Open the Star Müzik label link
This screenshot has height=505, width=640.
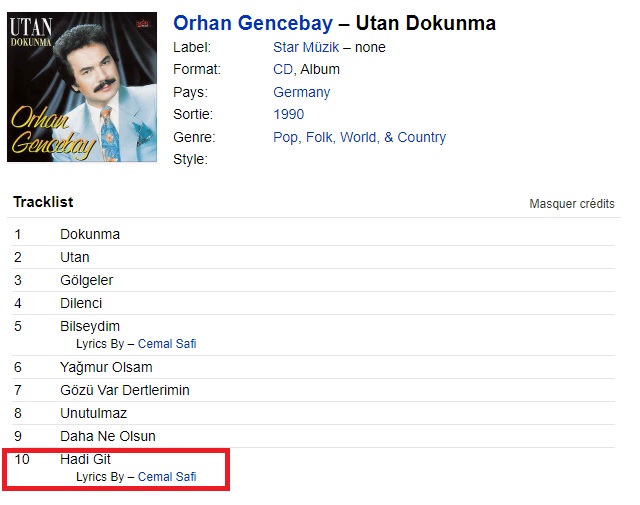pos(305,47)
